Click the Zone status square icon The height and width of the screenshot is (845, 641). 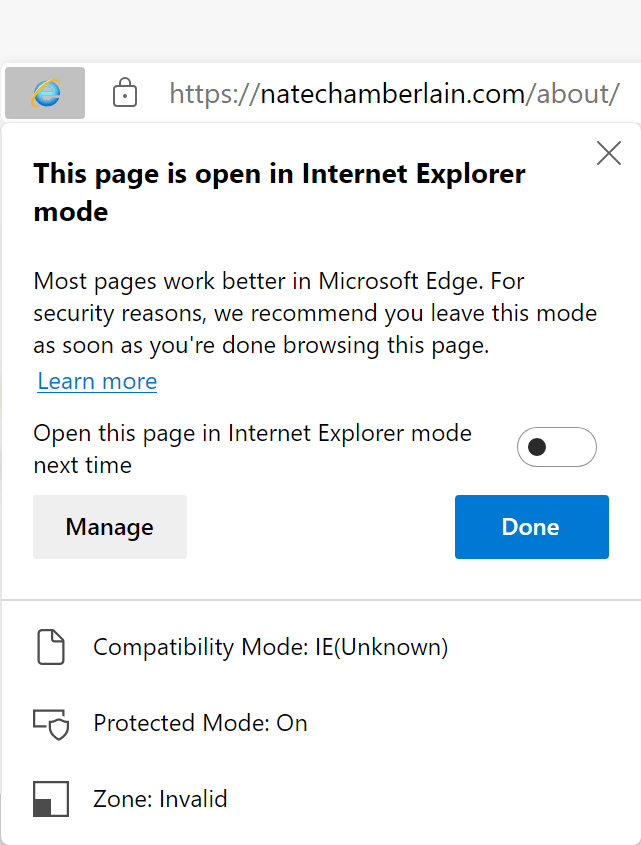pos(50,799)
